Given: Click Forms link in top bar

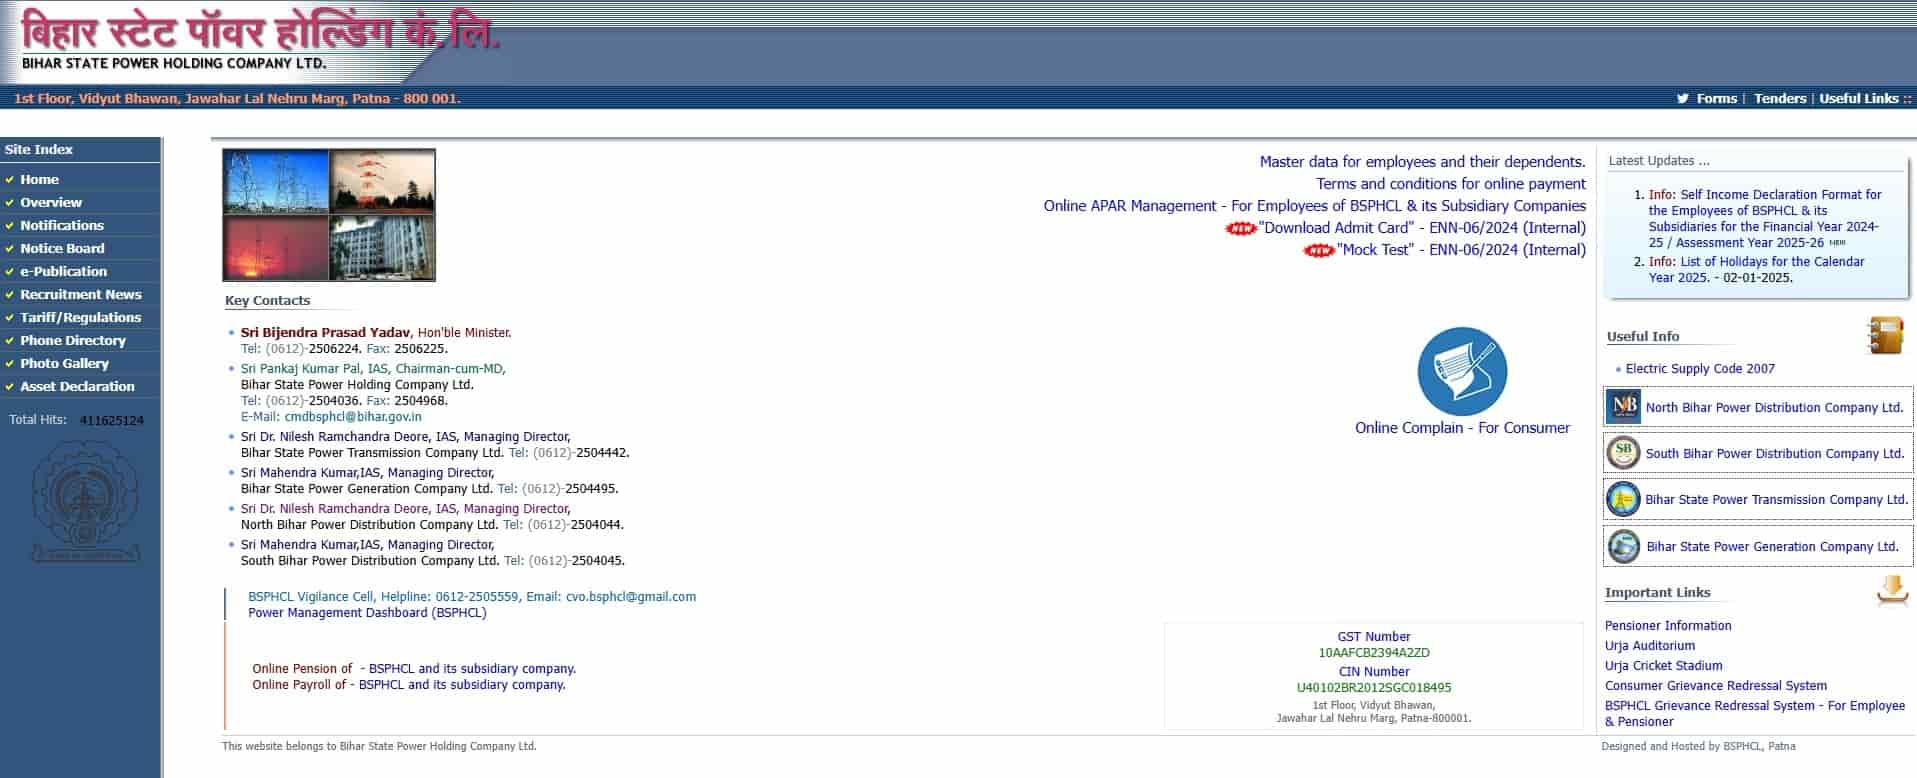Looking at the screenshot, I should 1716,98.
